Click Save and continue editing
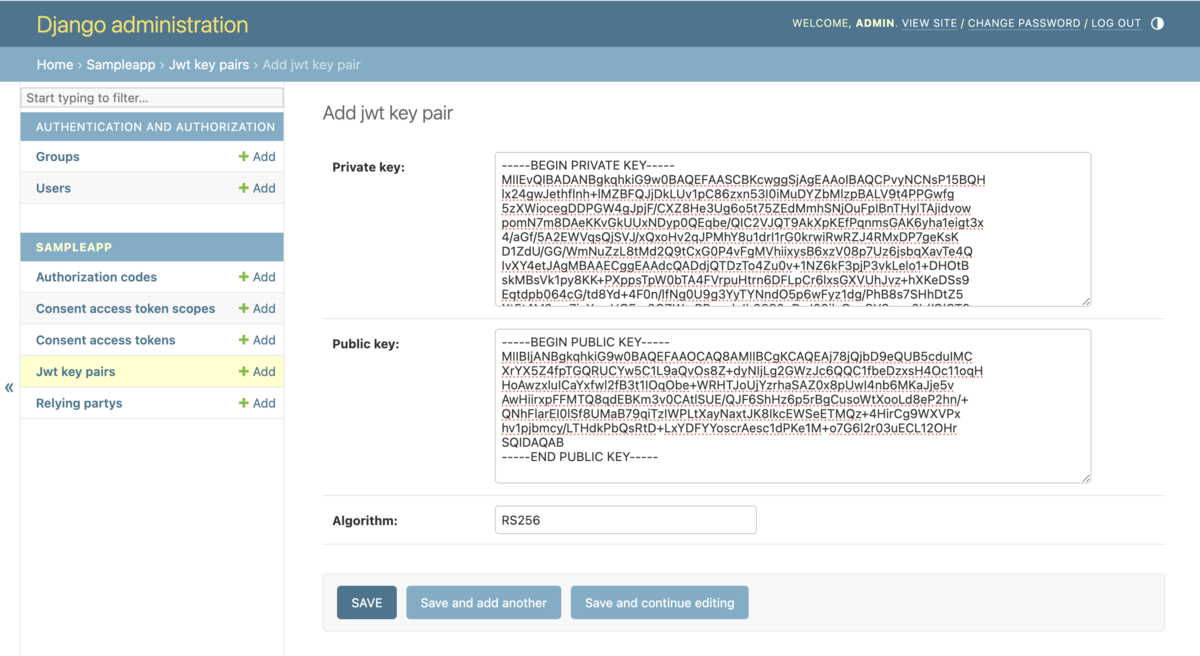 tap(659, 602)
